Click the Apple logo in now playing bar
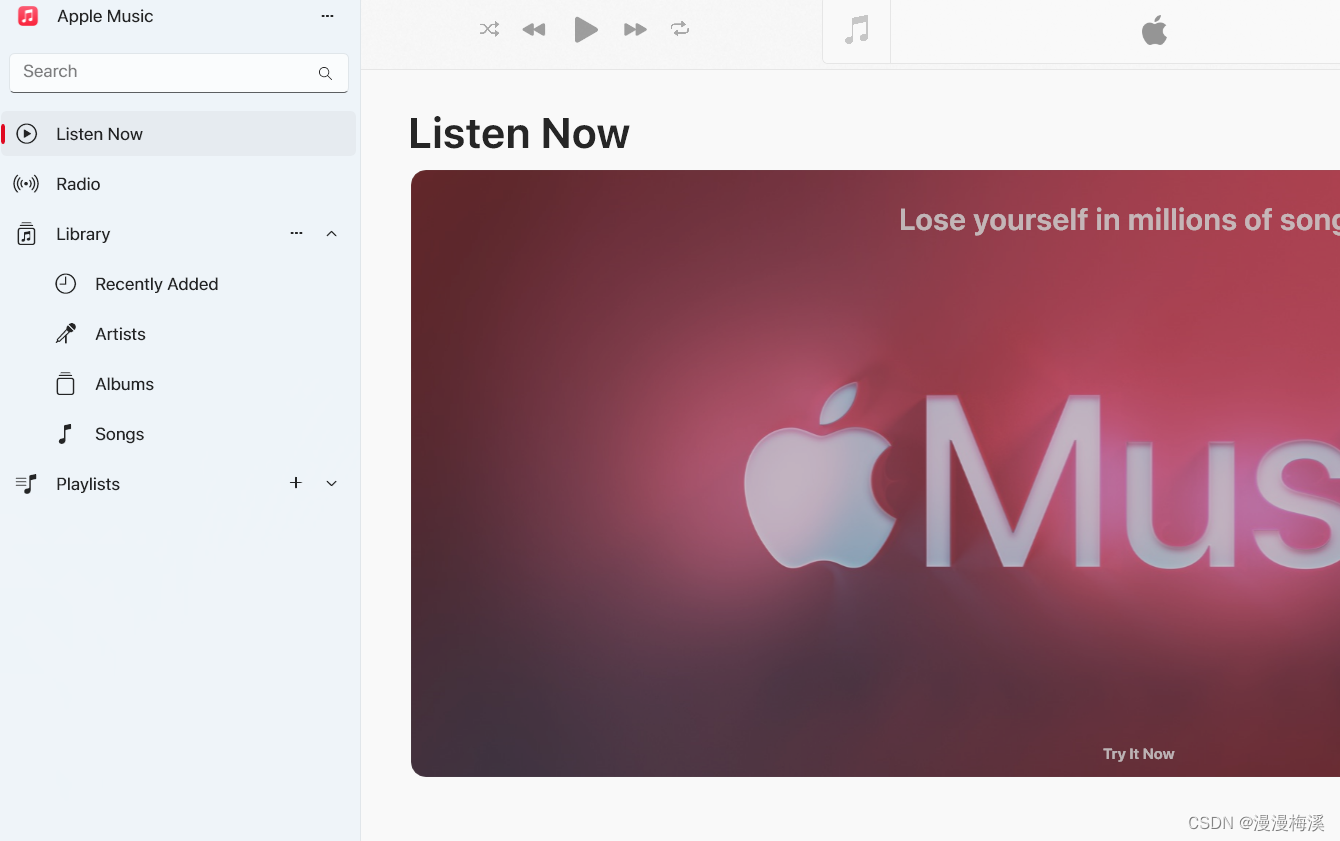The image size is (1340, 841). click(x=1154, y=30)
